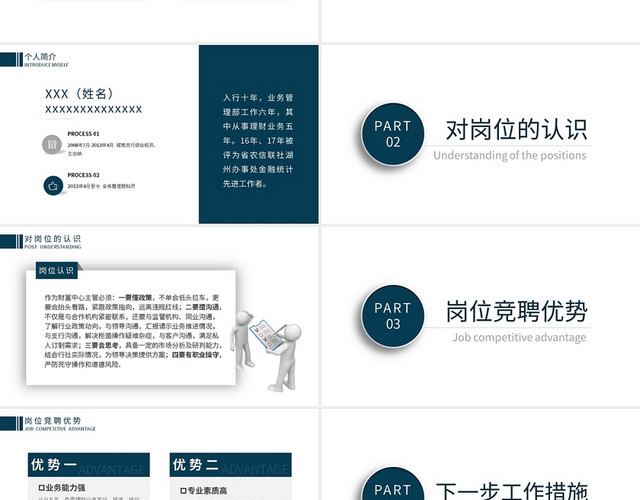This screenshot has height=500, width=640.
Task: Click the 个人简介 slide heading
Action: [40, 57]
